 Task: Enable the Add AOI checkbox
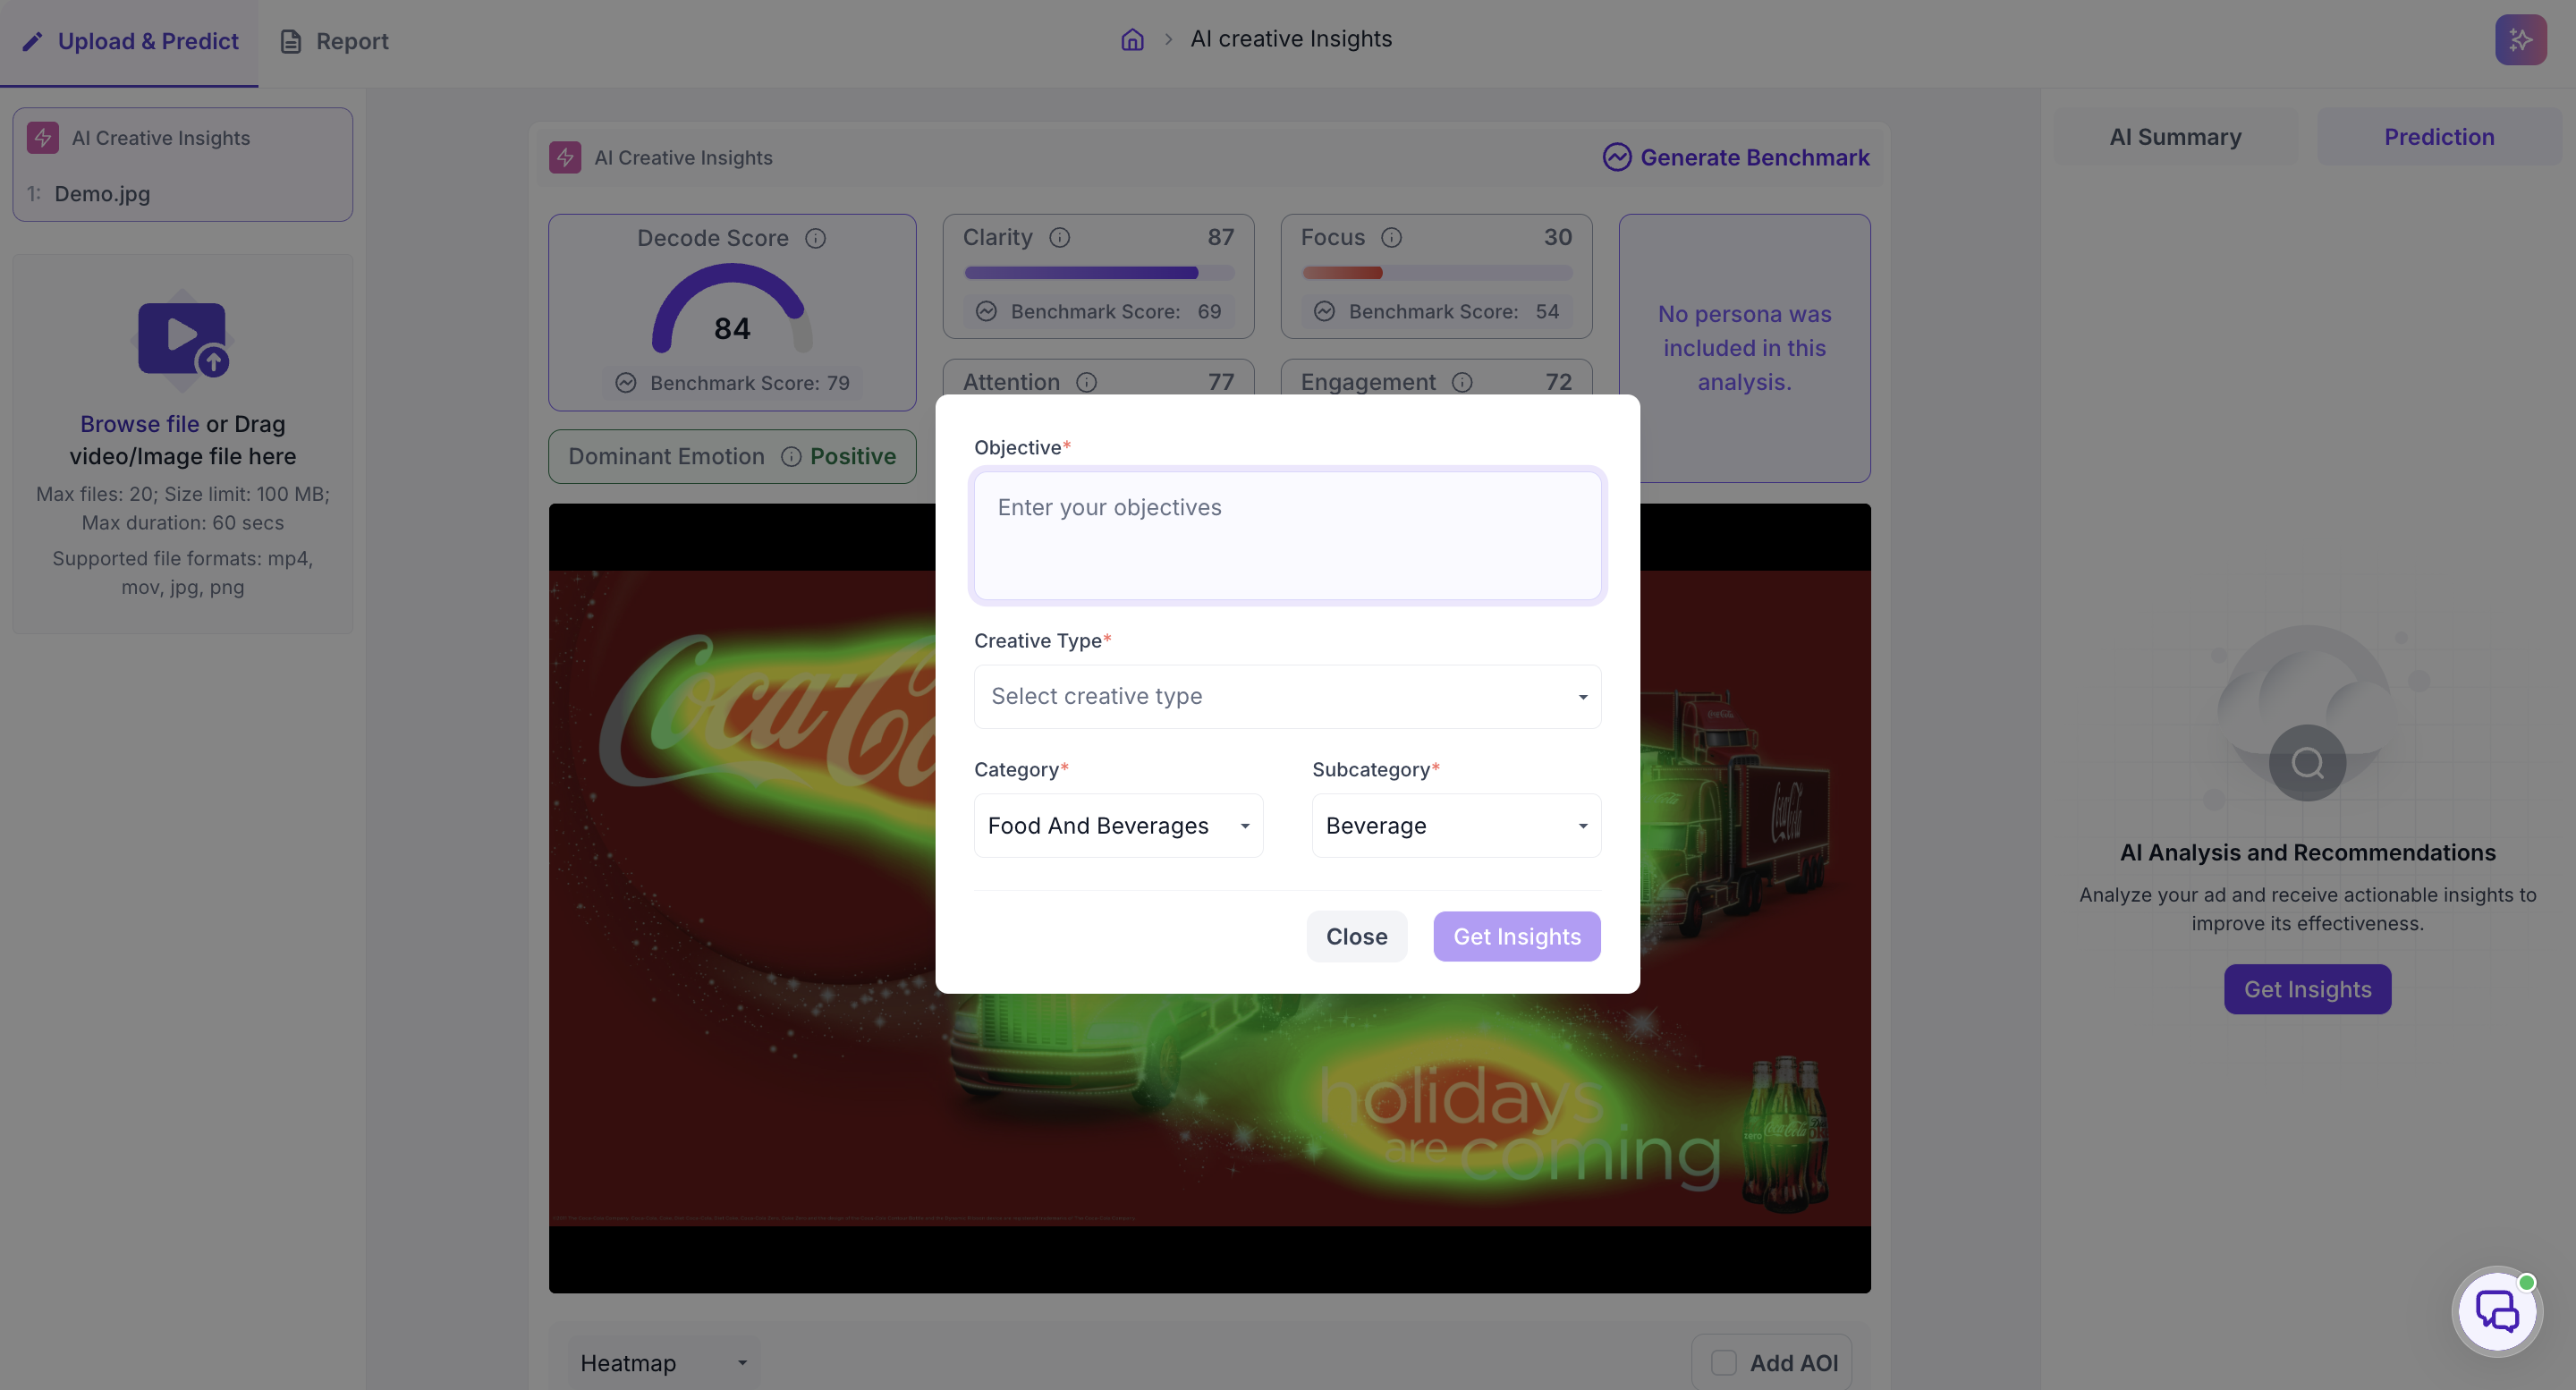(1723, 1362)
